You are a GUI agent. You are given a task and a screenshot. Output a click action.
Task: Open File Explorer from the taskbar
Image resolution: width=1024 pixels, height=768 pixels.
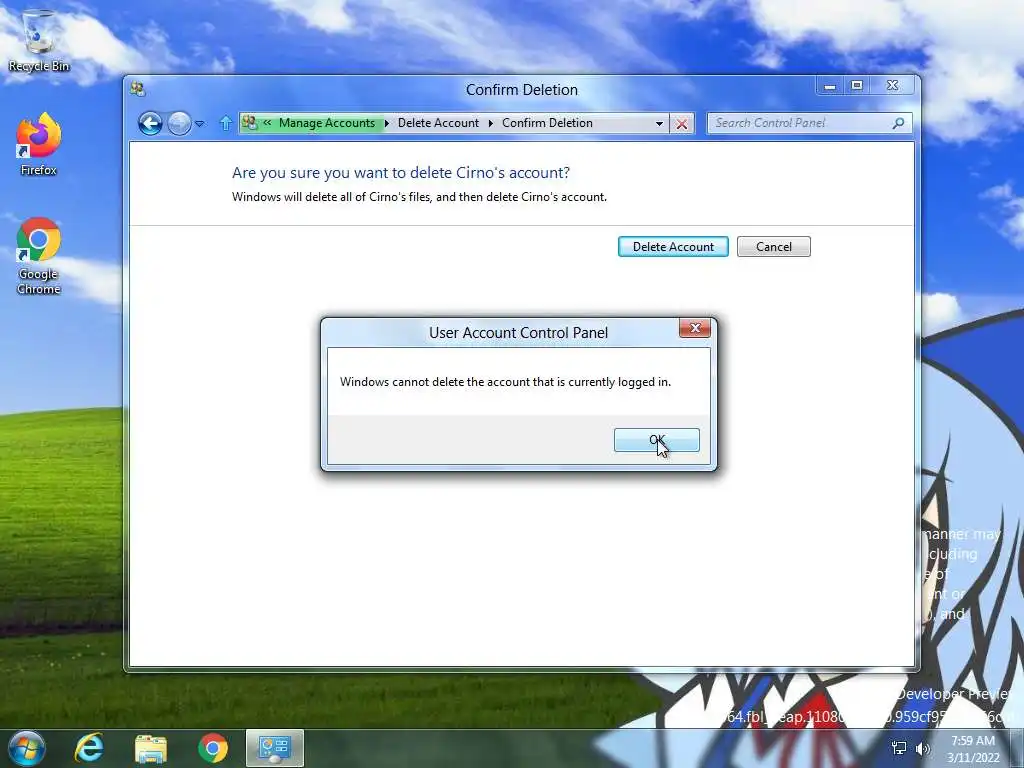point(151,748)
